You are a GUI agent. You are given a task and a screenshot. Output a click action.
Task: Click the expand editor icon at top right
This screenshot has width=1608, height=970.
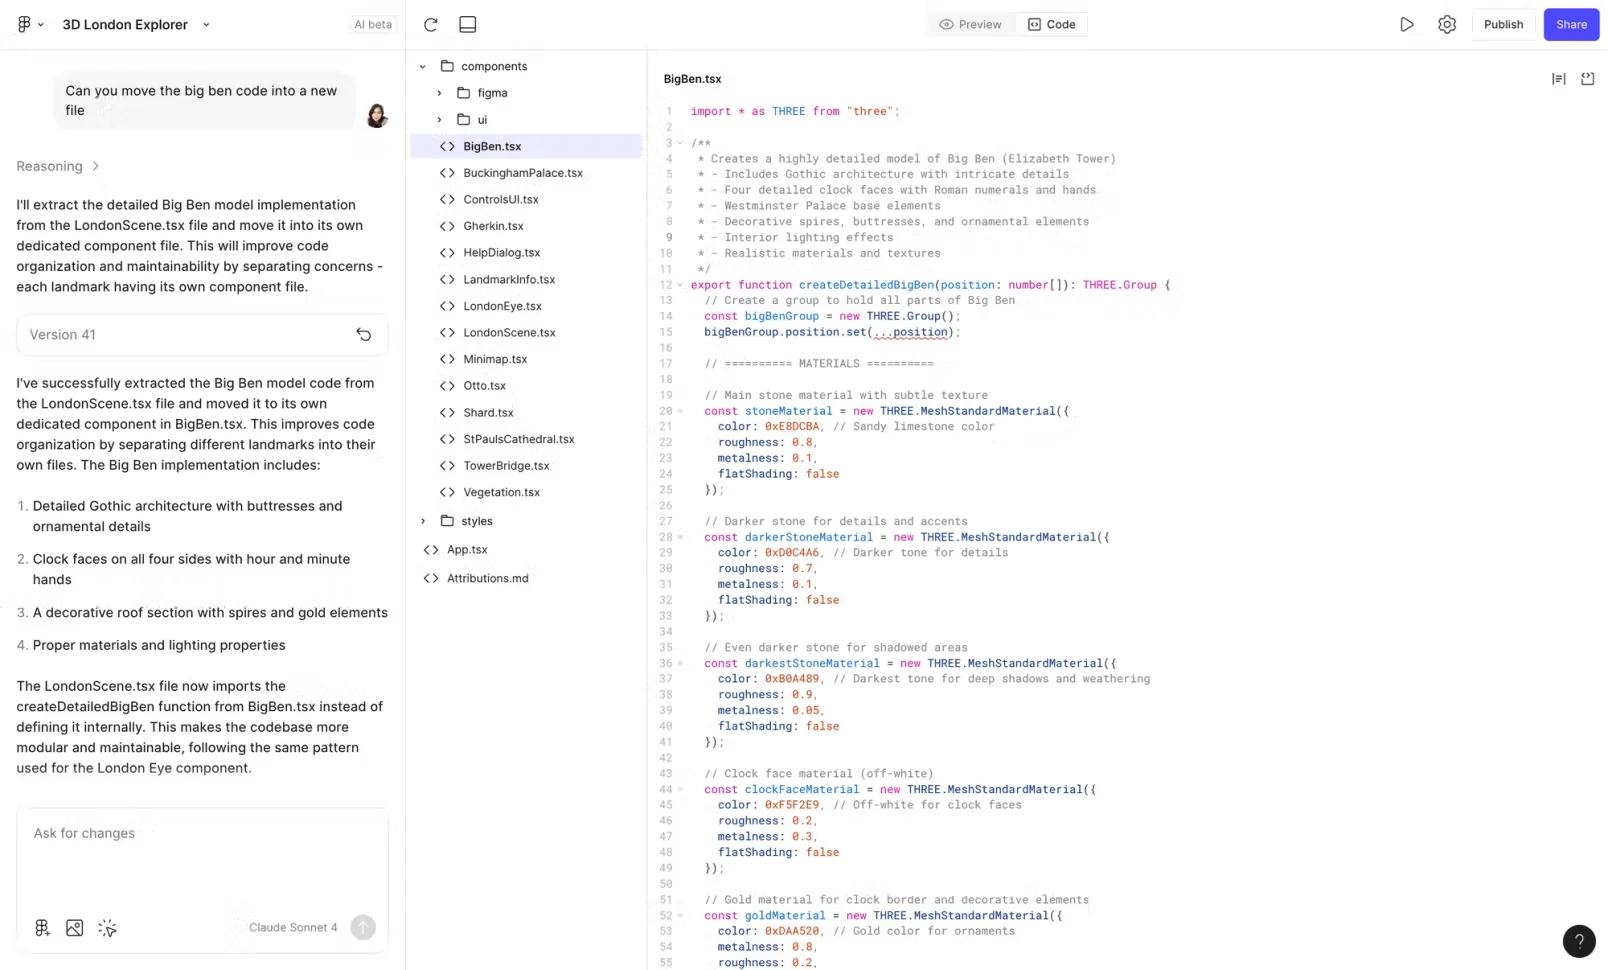(1587, 79)
